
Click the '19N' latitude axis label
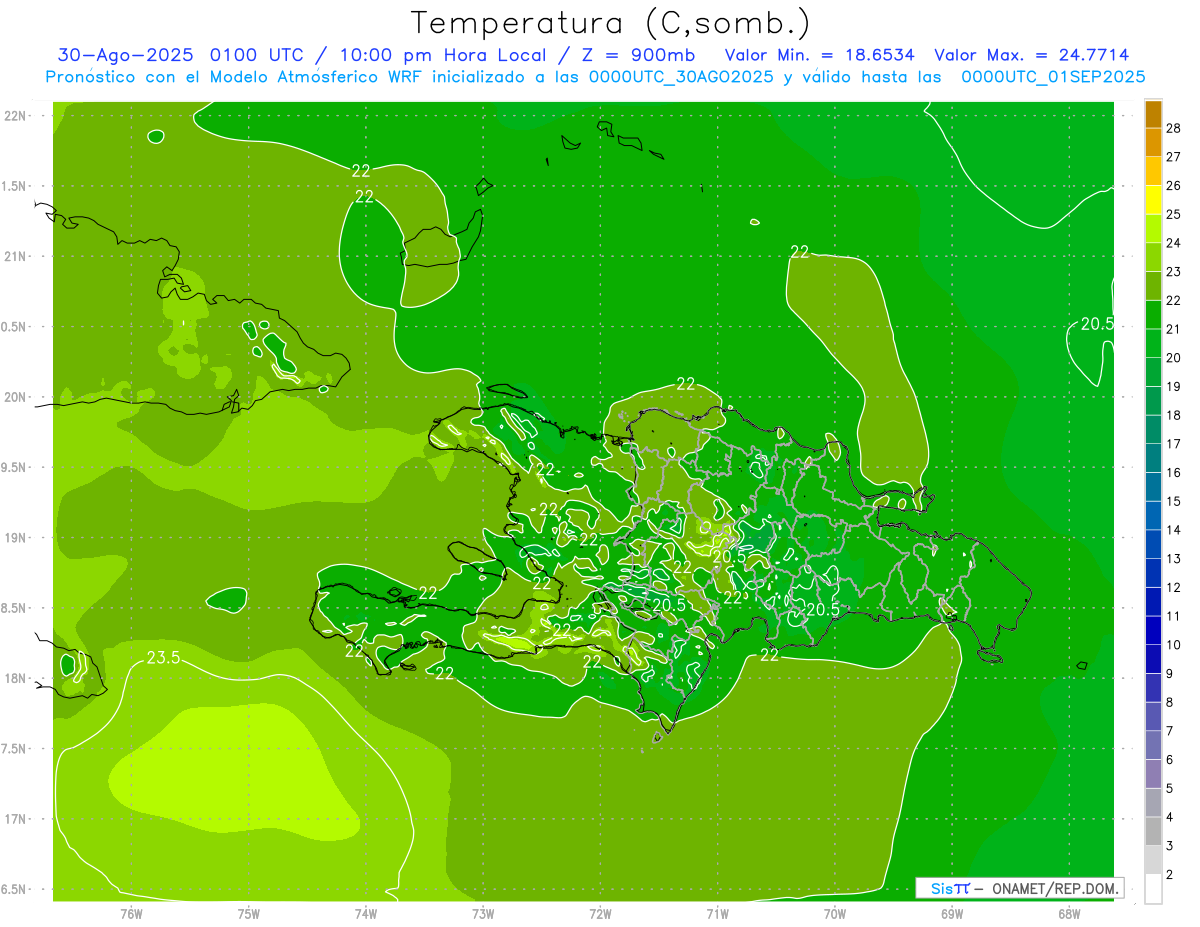point(15,537)
